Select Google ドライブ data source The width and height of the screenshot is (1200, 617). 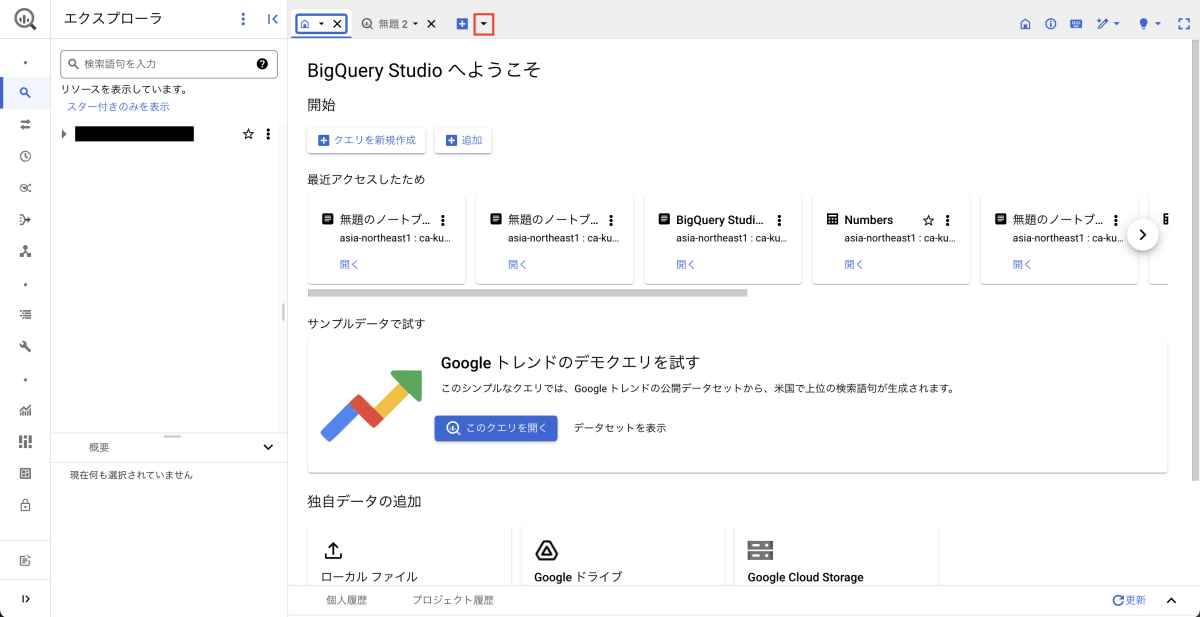tap(623, 555)
